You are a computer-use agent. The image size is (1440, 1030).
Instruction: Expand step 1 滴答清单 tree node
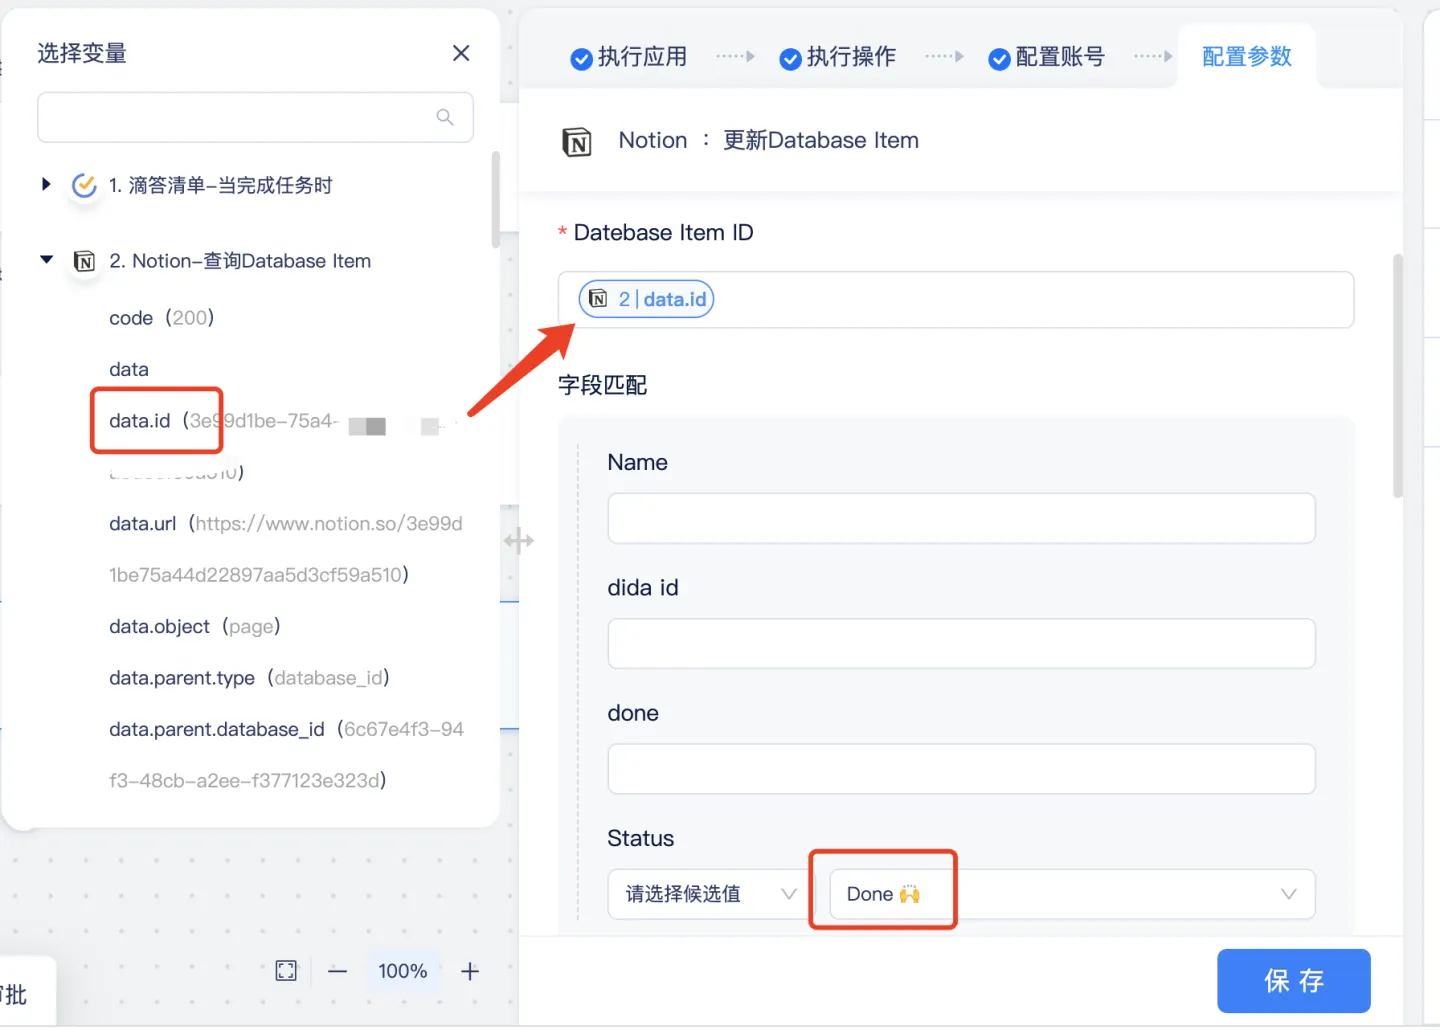tap(46, 184)
